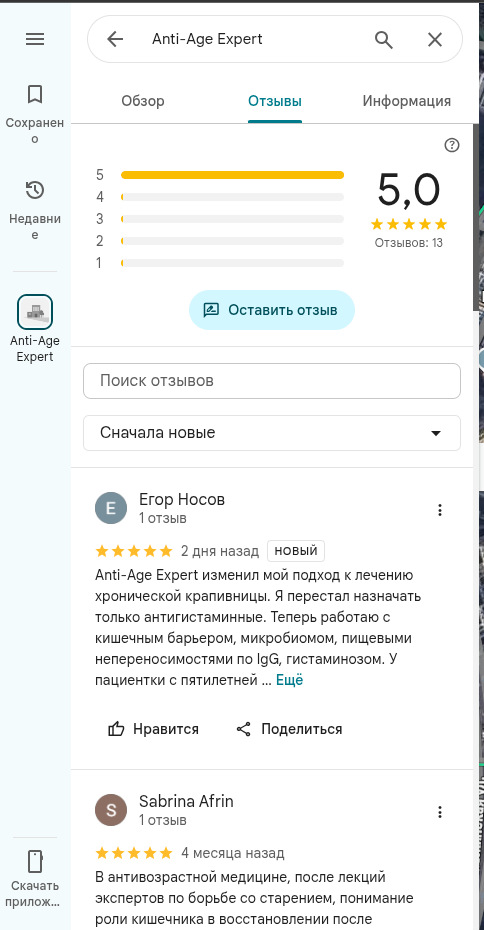Open Sabrina Afrin reviewer name link
This screenshot has width=484, height=930.
click(x=186, y=802)
